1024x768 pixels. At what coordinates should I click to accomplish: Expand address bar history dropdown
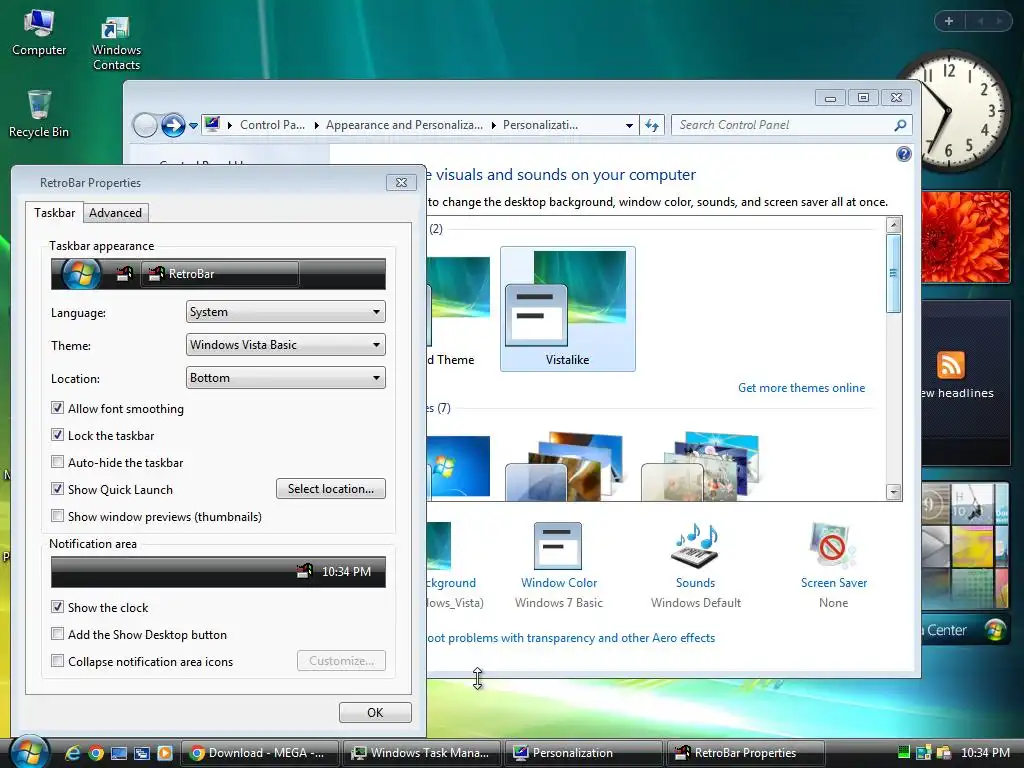(629, 125)
